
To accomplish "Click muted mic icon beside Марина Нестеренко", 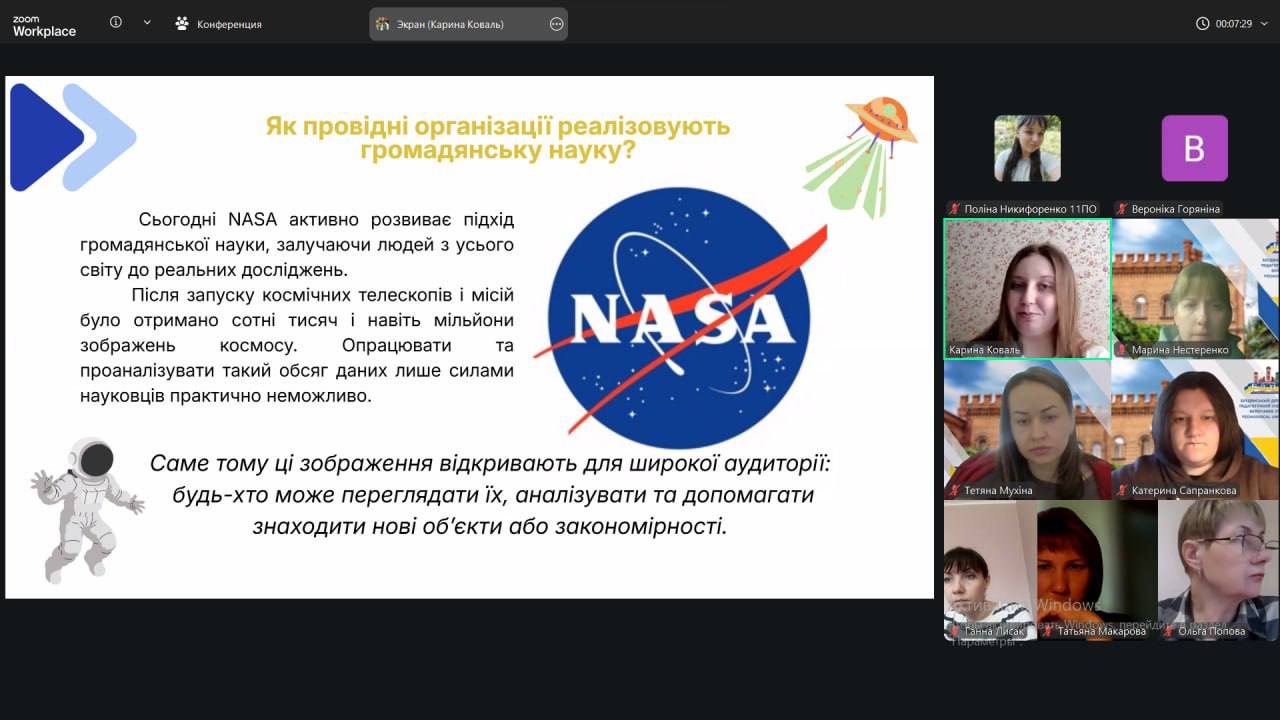I will (1123, 350).
